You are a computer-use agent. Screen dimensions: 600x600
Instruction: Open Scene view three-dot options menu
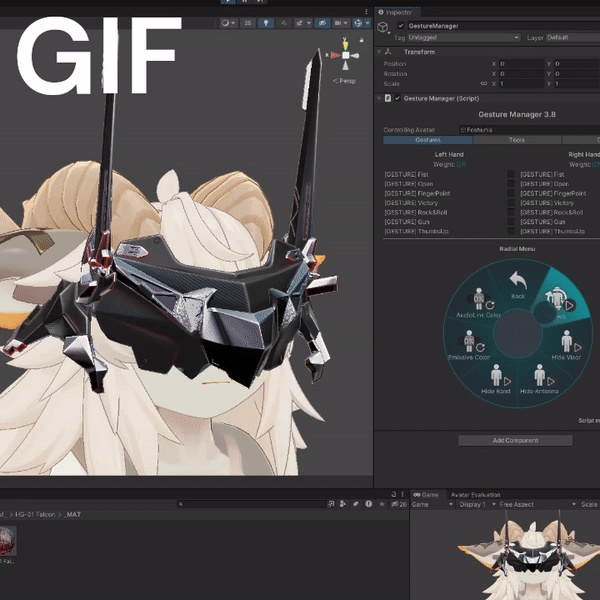tap(366, 11)
